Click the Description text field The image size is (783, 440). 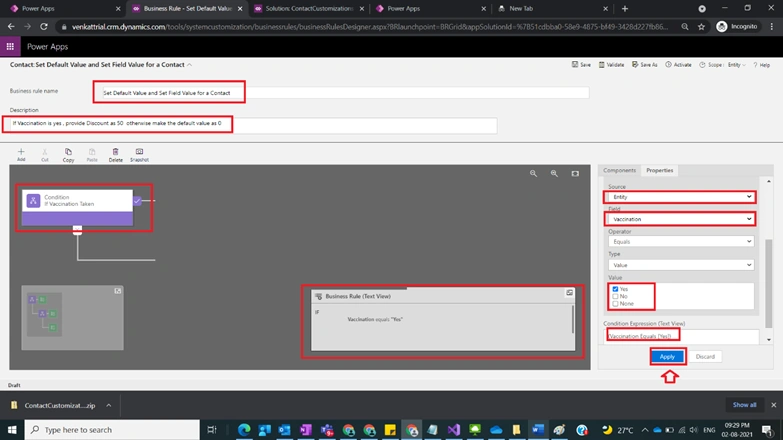pos(253,125)
